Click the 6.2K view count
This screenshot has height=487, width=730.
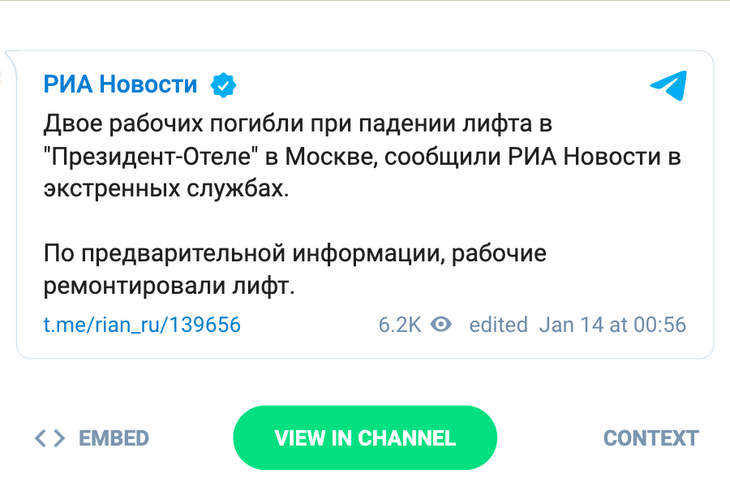400,325
